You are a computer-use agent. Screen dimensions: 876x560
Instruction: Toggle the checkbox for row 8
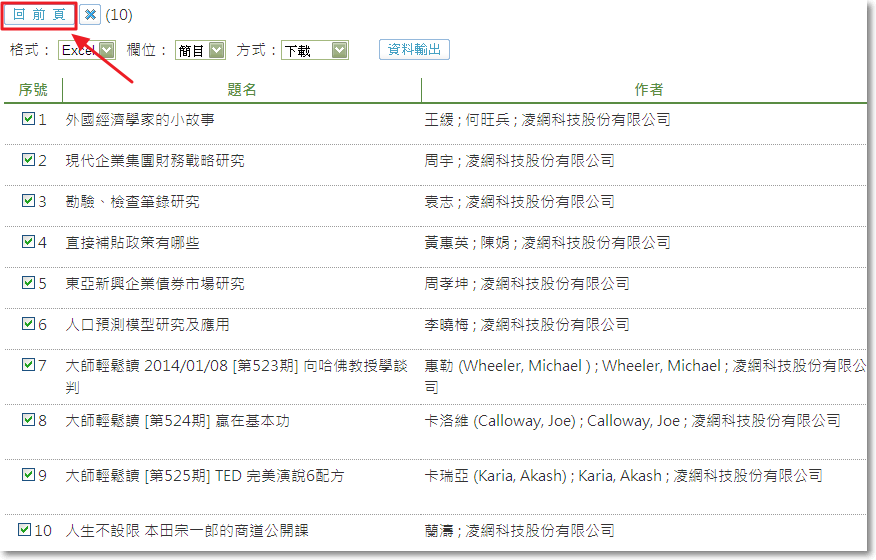click(x=28, y=420)
